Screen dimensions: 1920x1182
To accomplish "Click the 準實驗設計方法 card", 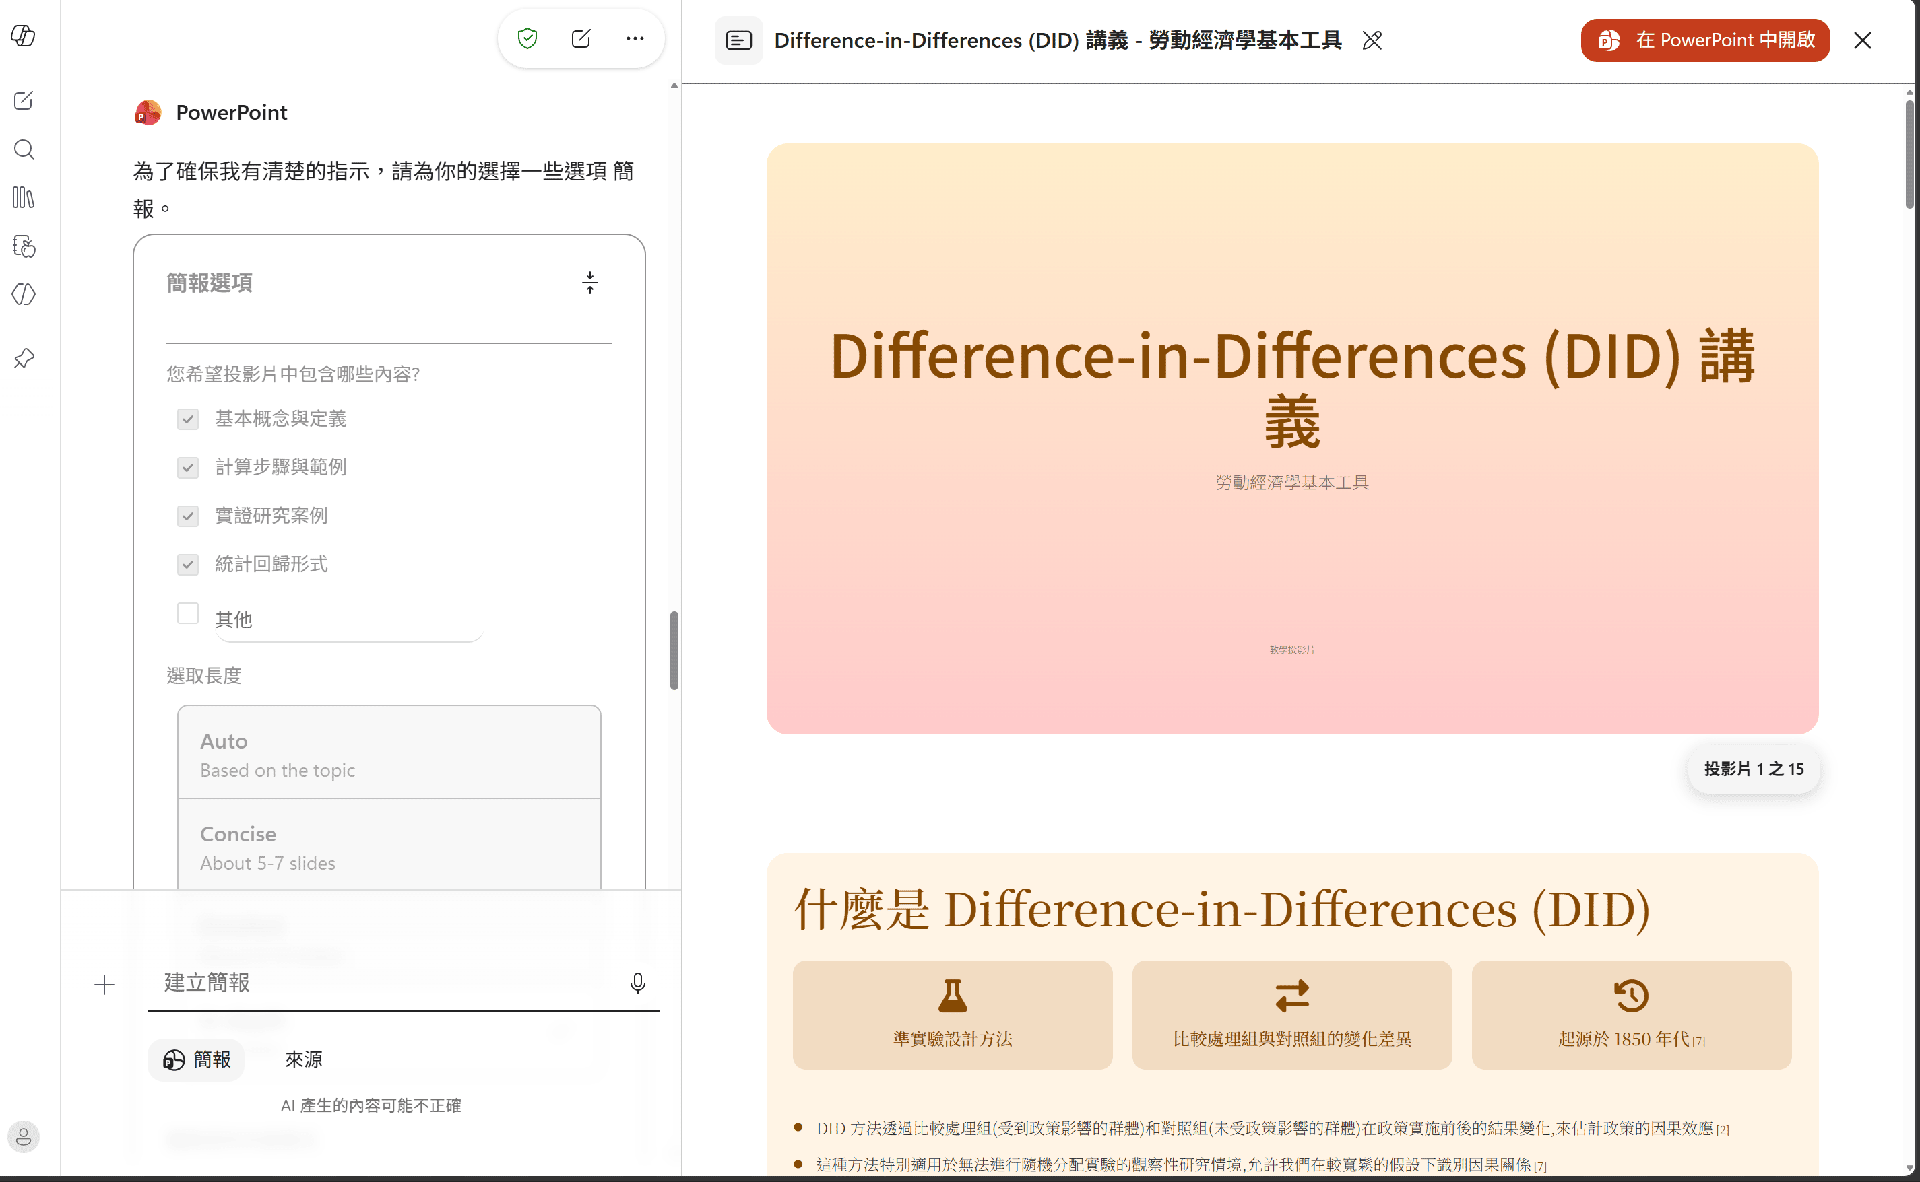I will [x=953, y=1016].
